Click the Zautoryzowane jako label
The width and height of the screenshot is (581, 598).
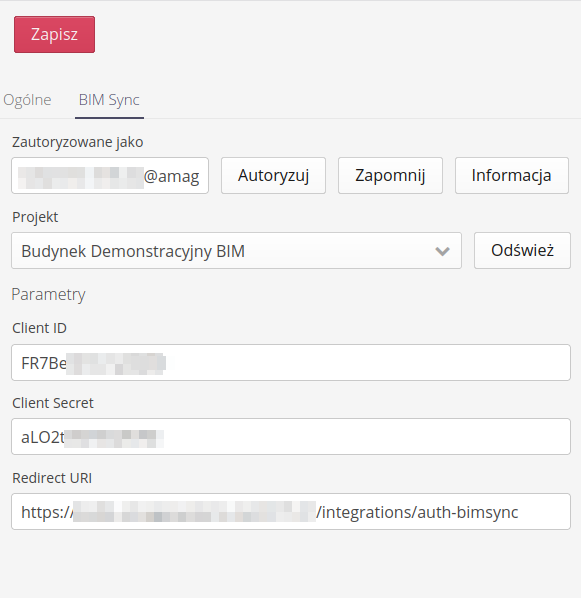point(77,142)
